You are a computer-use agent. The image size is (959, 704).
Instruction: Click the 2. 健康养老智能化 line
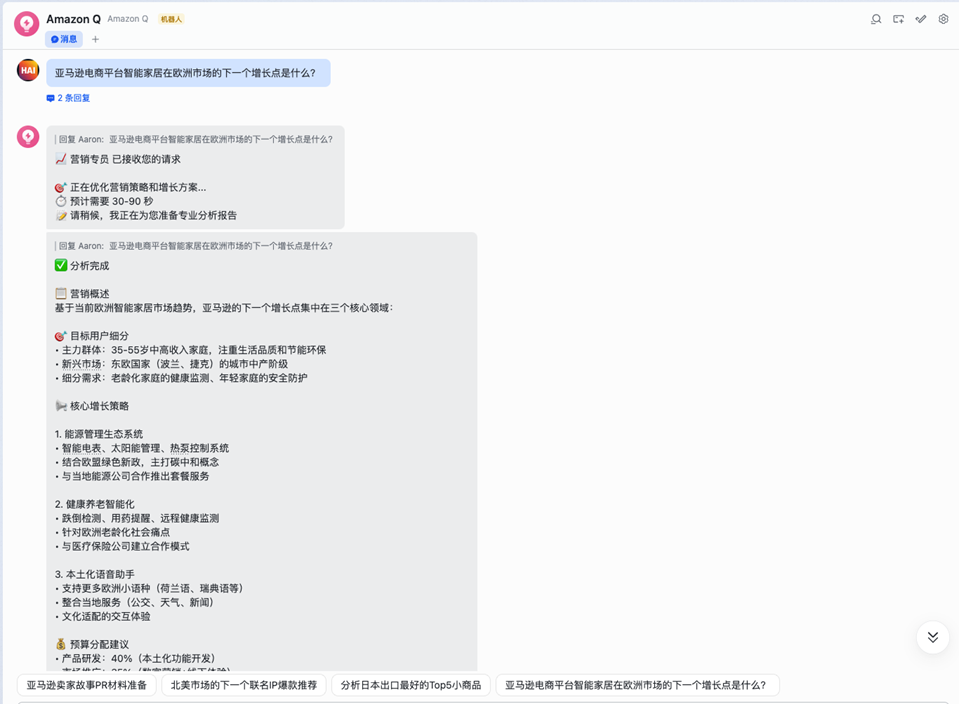tap(94, 504)
